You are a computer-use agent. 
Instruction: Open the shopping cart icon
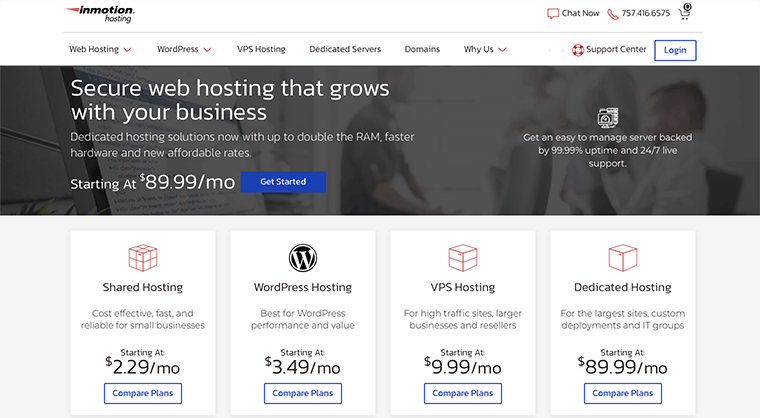[x=684, y=12]
